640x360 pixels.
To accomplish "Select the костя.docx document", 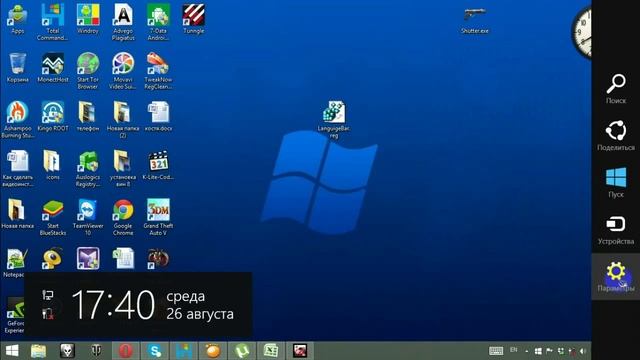I will click(158, 117).
